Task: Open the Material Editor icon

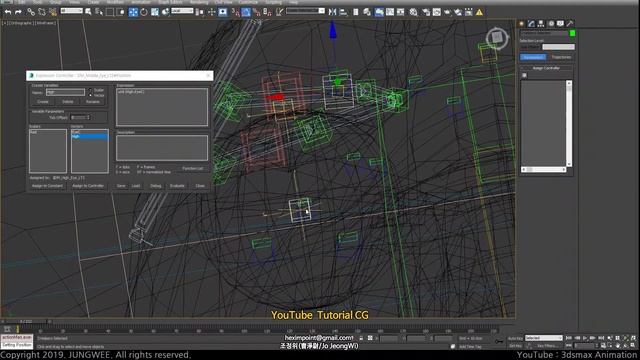Action: (x=413, y=12)
